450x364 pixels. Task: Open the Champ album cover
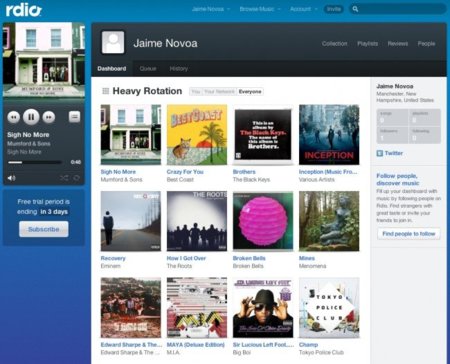[329, 308]
